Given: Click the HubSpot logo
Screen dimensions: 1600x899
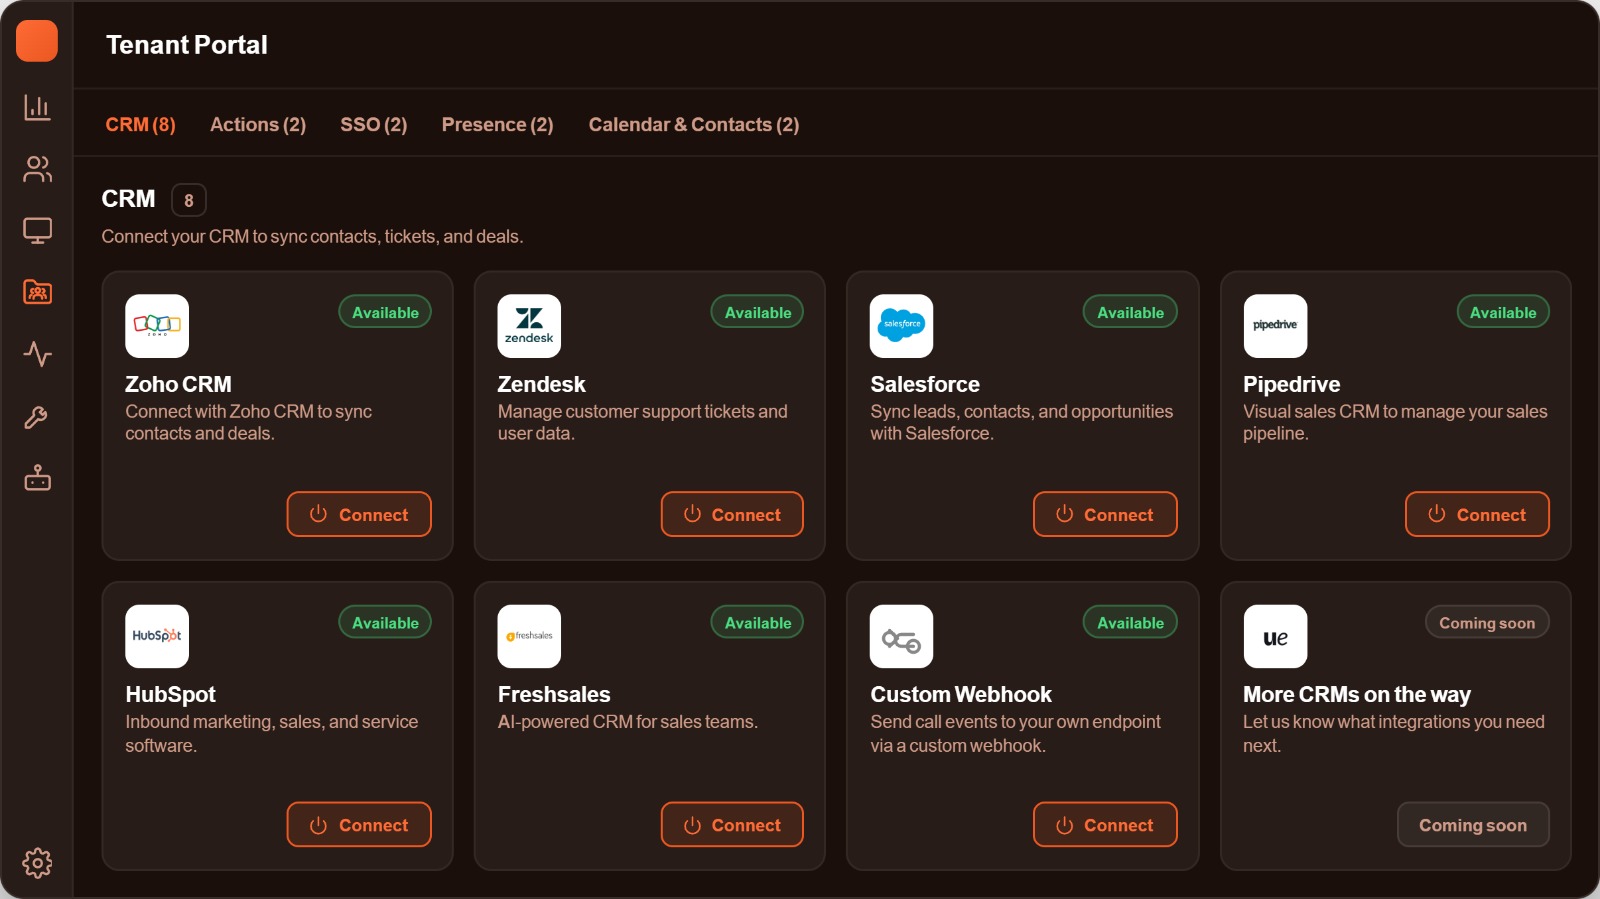Looking at the screenshot, I should 157,636.
